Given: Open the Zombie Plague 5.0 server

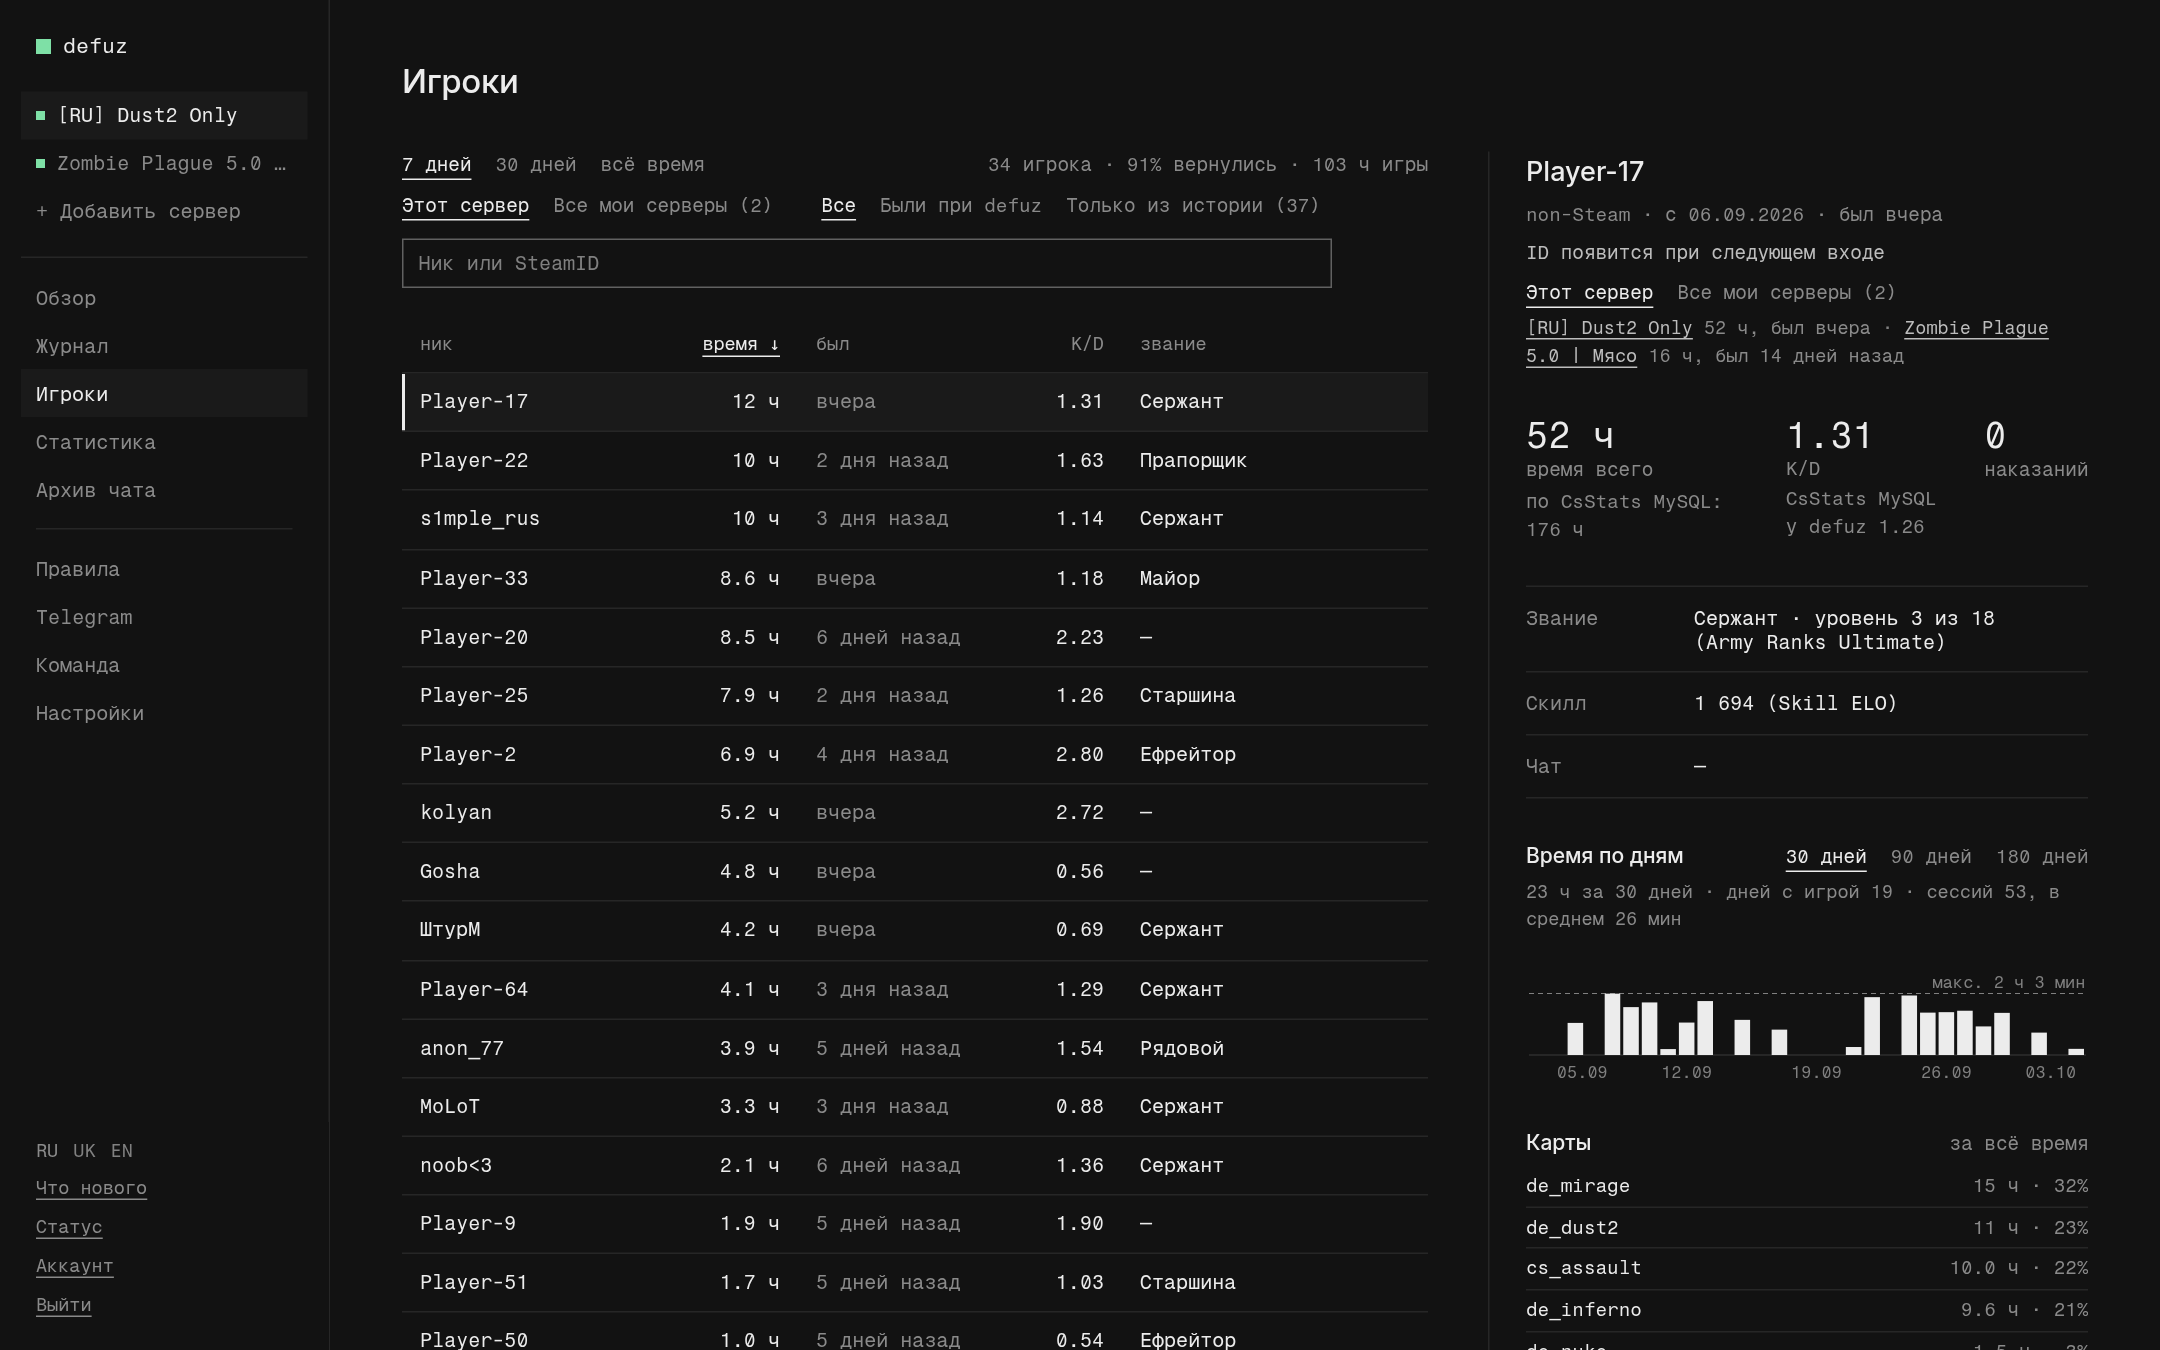Looking at the screenshot, I should pos(164,163).
